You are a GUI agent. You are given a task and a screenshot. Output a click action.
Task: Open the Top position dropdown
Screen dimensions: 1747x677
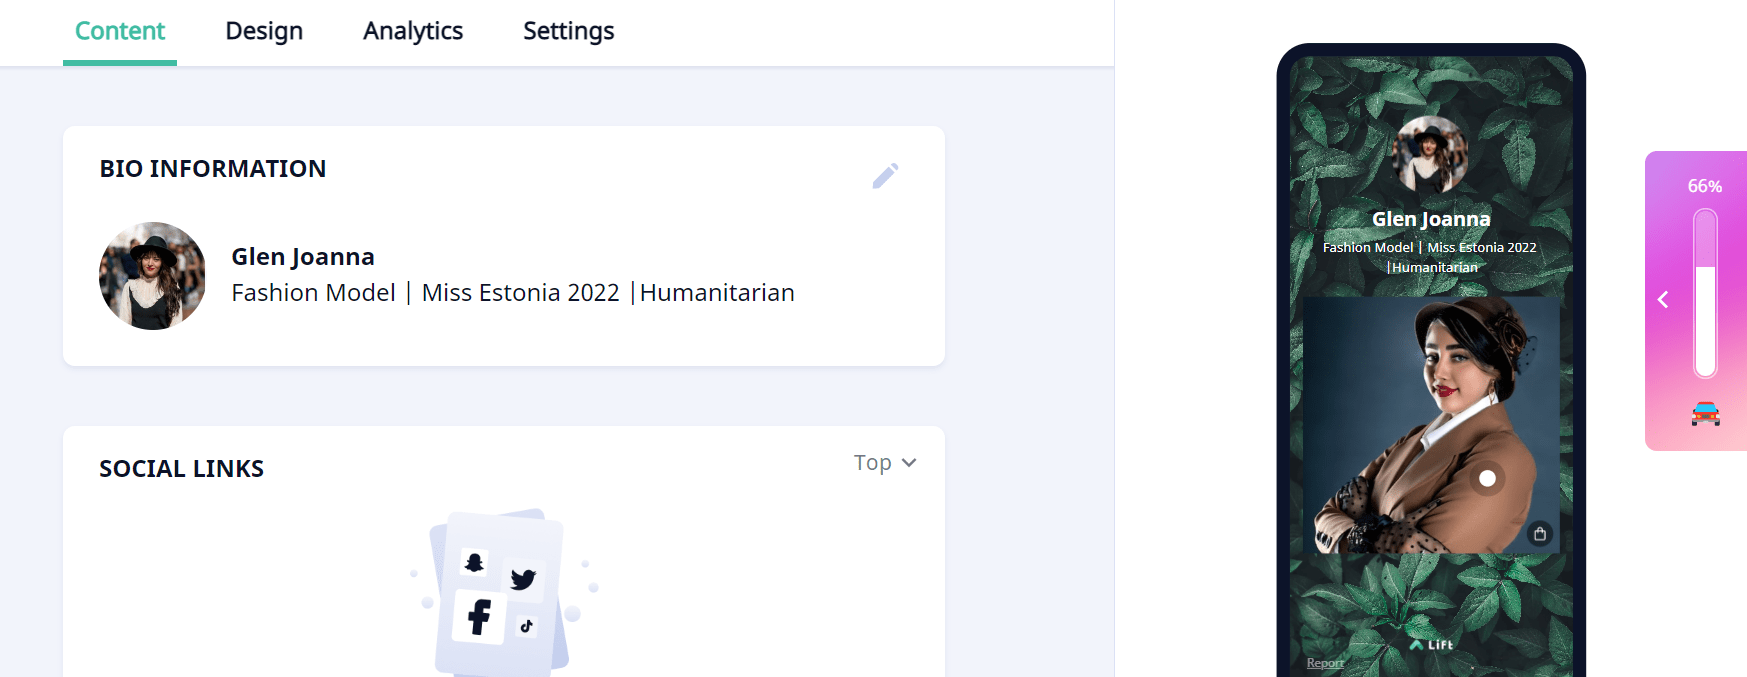[885, 463]
